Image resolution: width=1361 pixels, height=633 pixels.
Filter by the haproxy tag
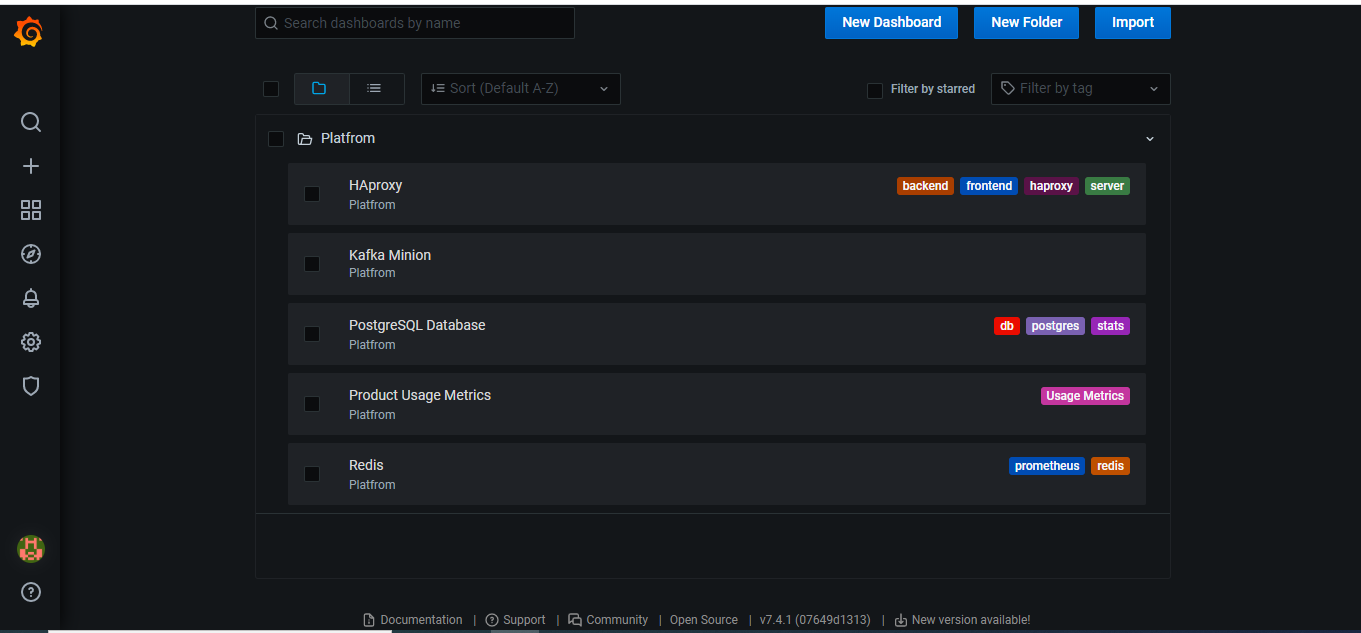pos(1051,186)
